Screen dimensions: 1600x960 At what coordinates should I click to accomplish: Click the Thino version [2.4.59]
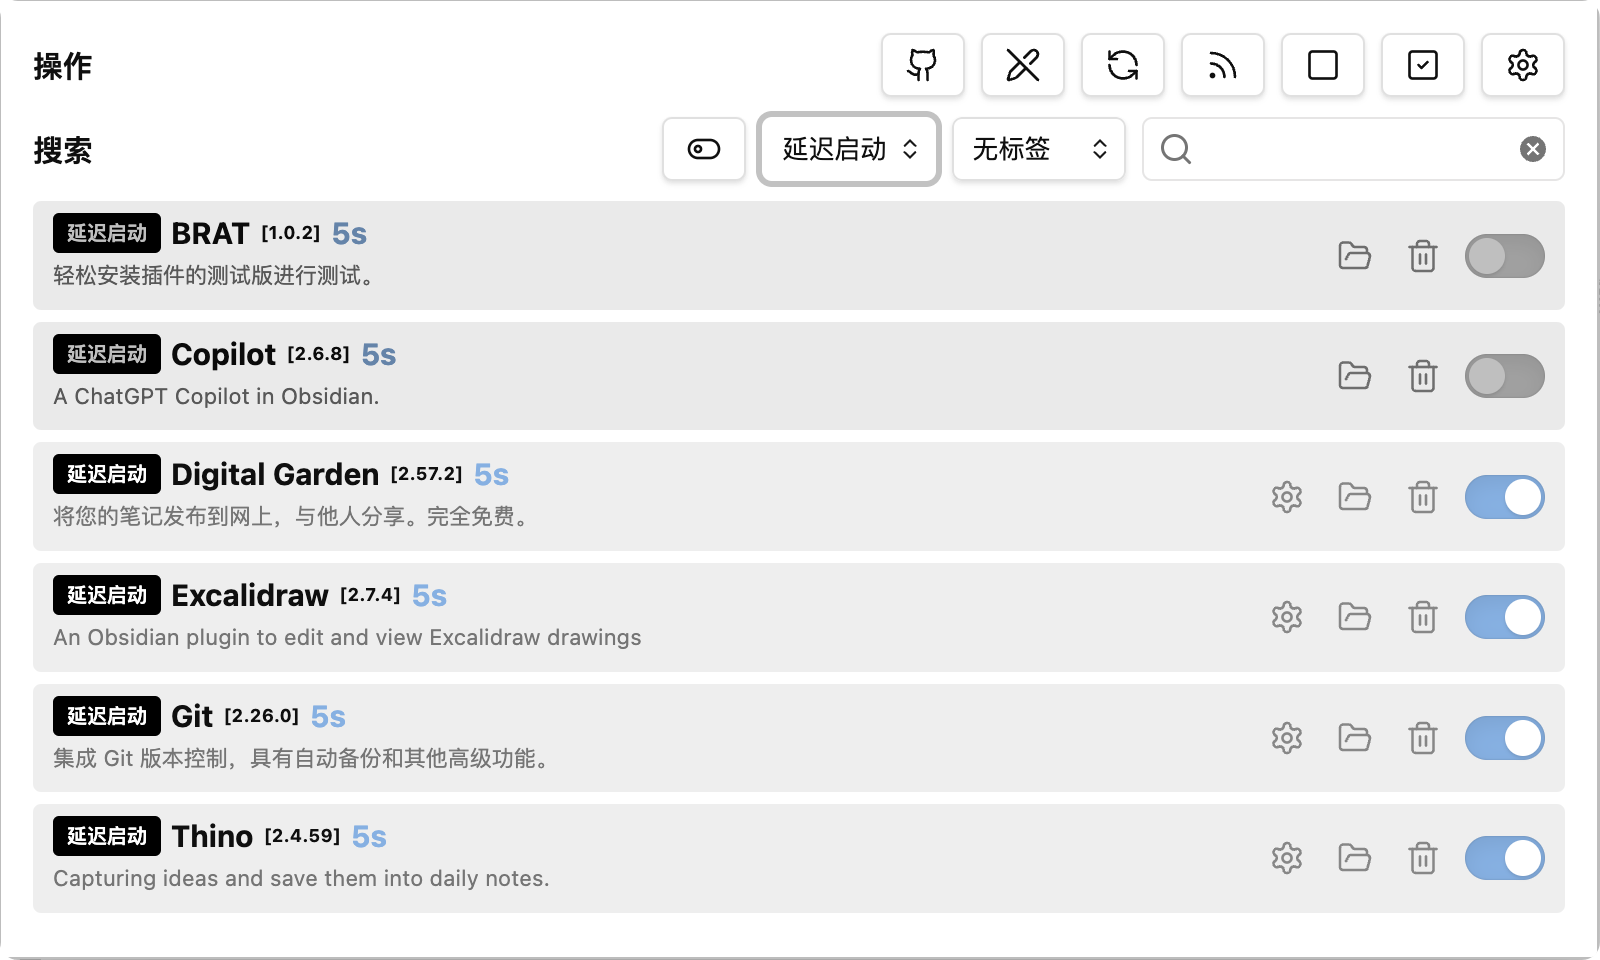point(303,836)
